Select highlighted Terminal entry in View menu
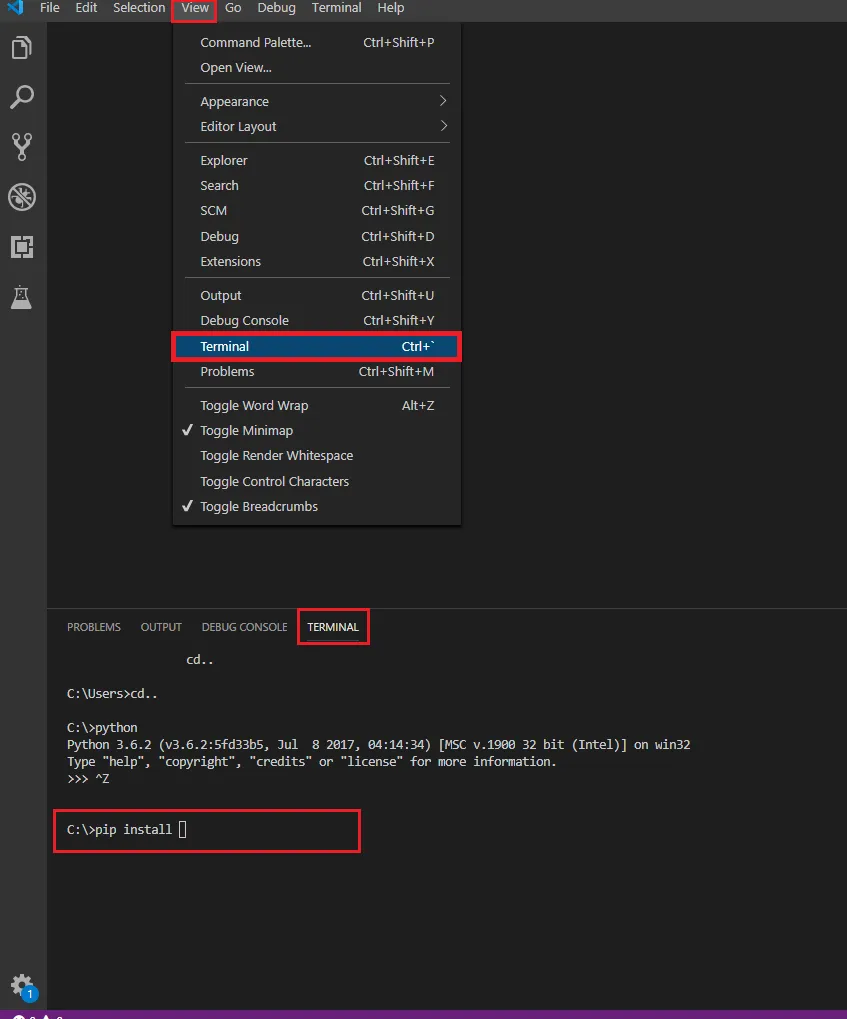This screenshot has height=1019, width=847. (x=317, y=346)
